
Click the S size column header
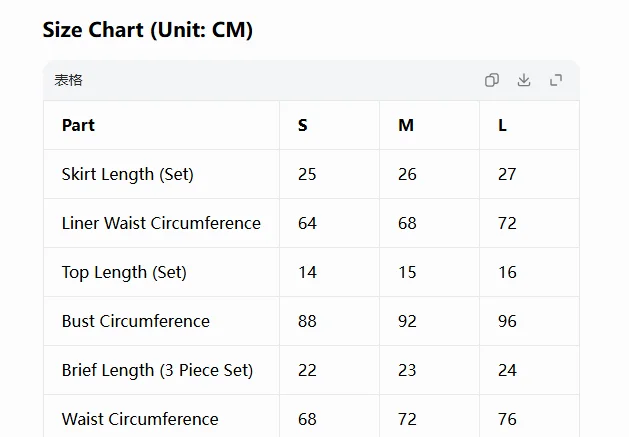302,125
